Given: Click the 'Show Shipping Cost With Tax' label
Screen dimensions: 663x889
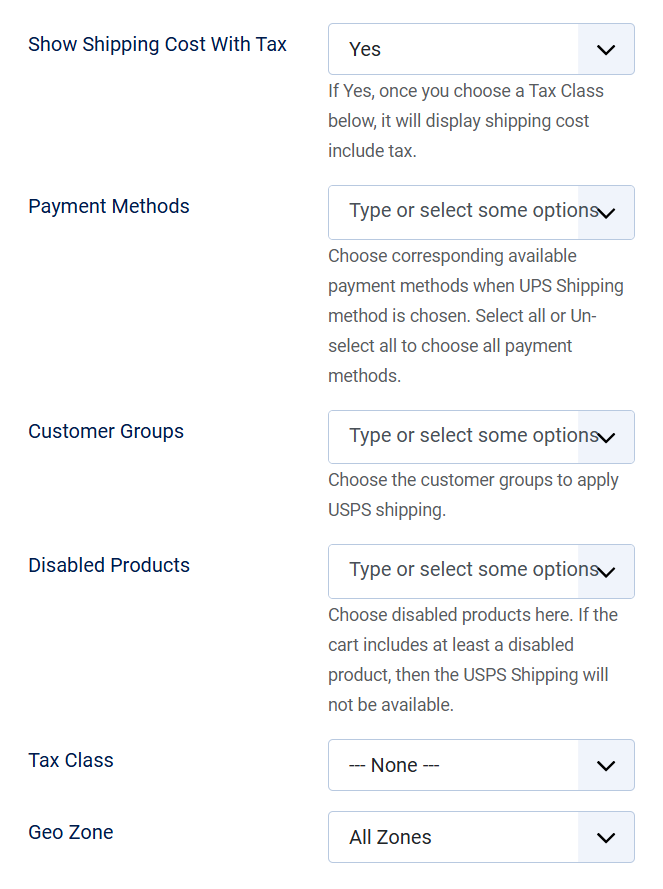Looking at the screenshot, I should click(157, 45).
